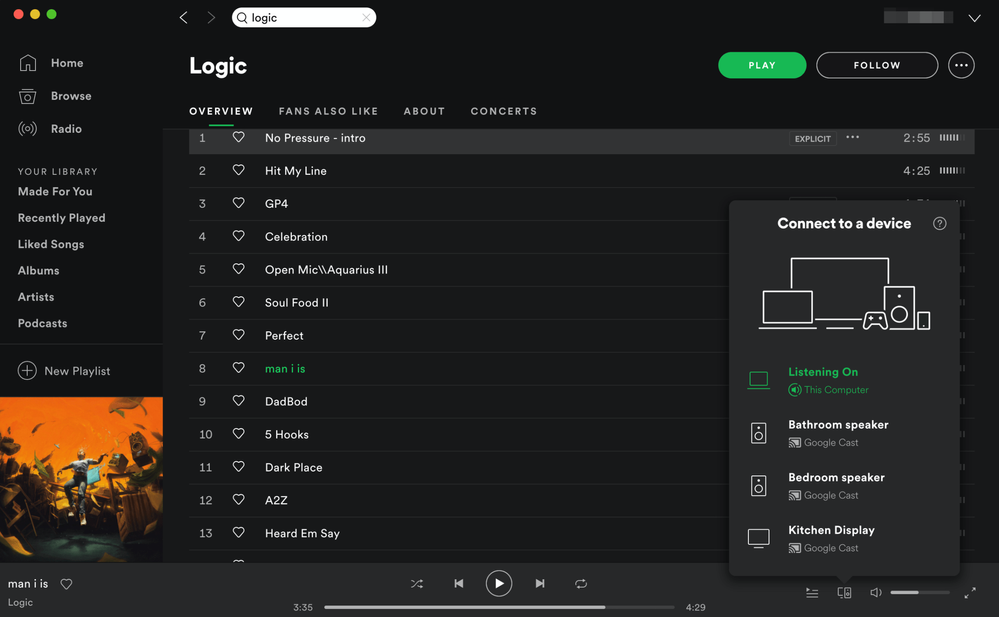999x617 pixels.
Task: Like the now playing song in player bar
Action: (x=66, y=584)
